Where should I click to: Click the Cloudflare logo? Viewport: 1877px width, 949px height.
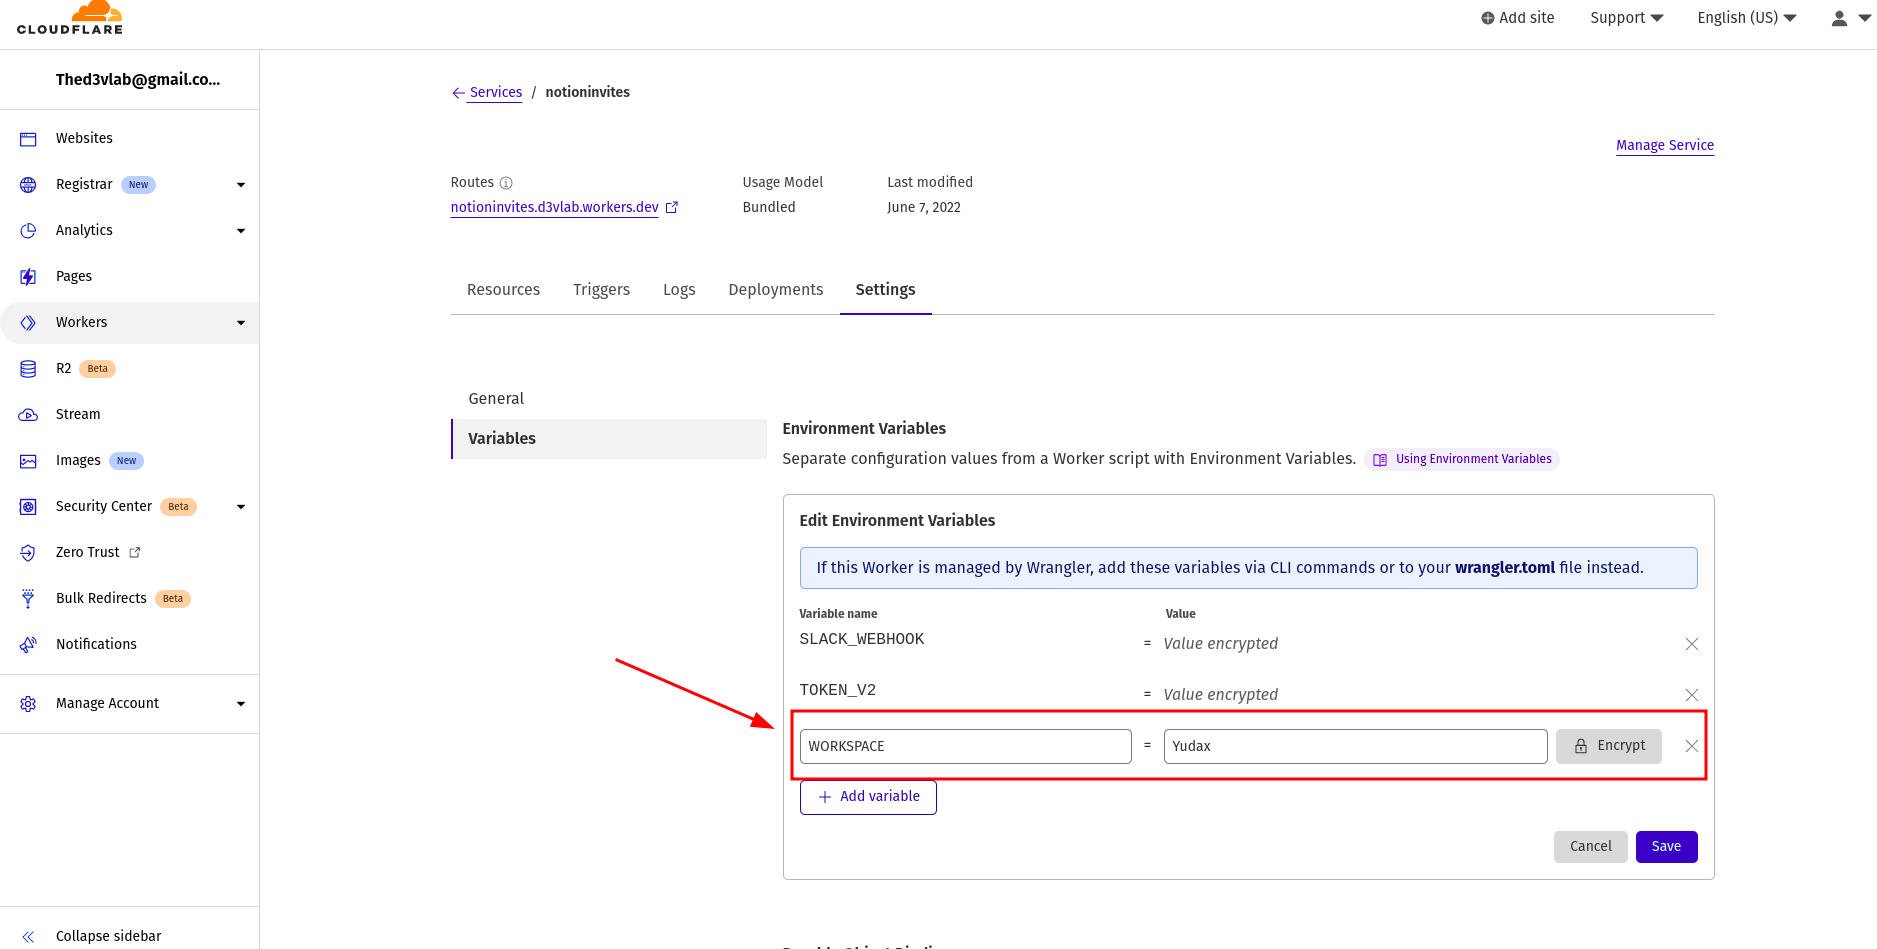point(70,18)
